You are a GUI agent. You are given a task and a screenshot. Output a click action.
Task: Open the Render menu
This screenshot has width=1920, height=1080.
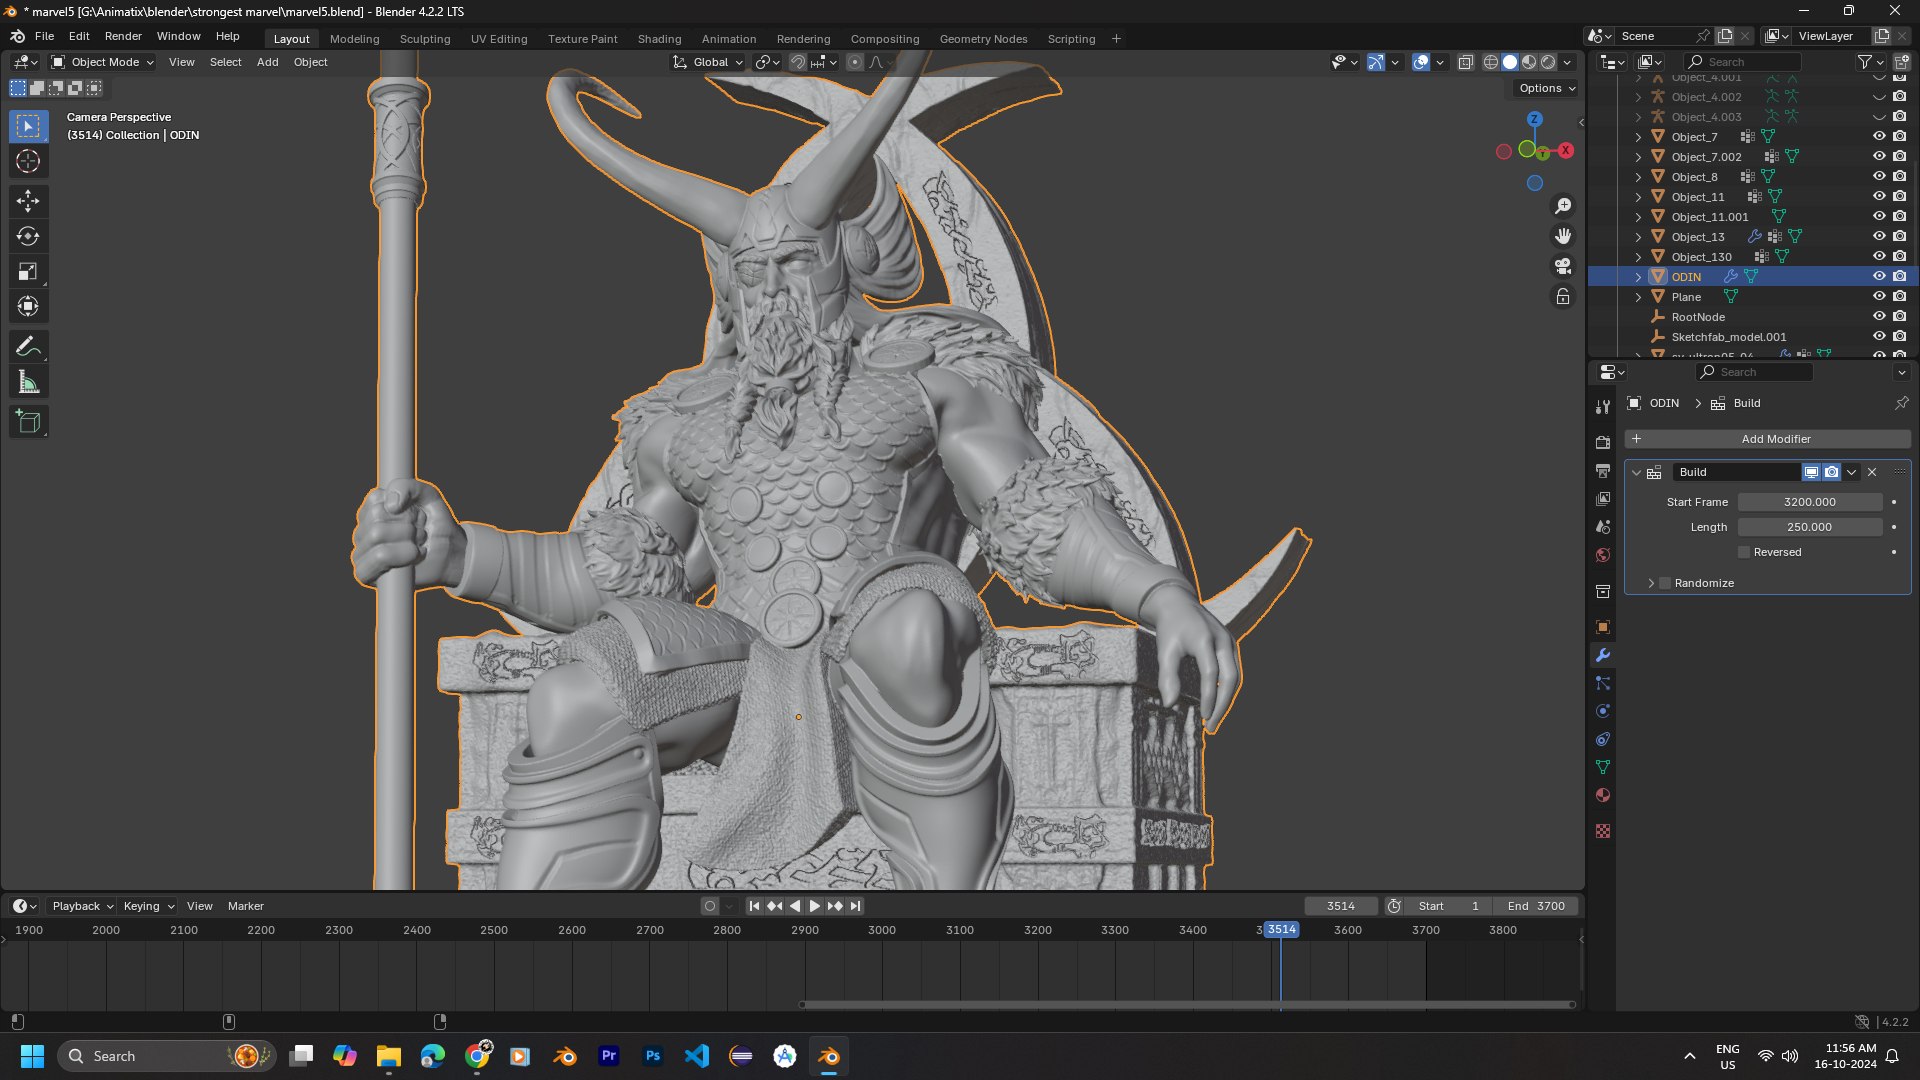(123, 36)
